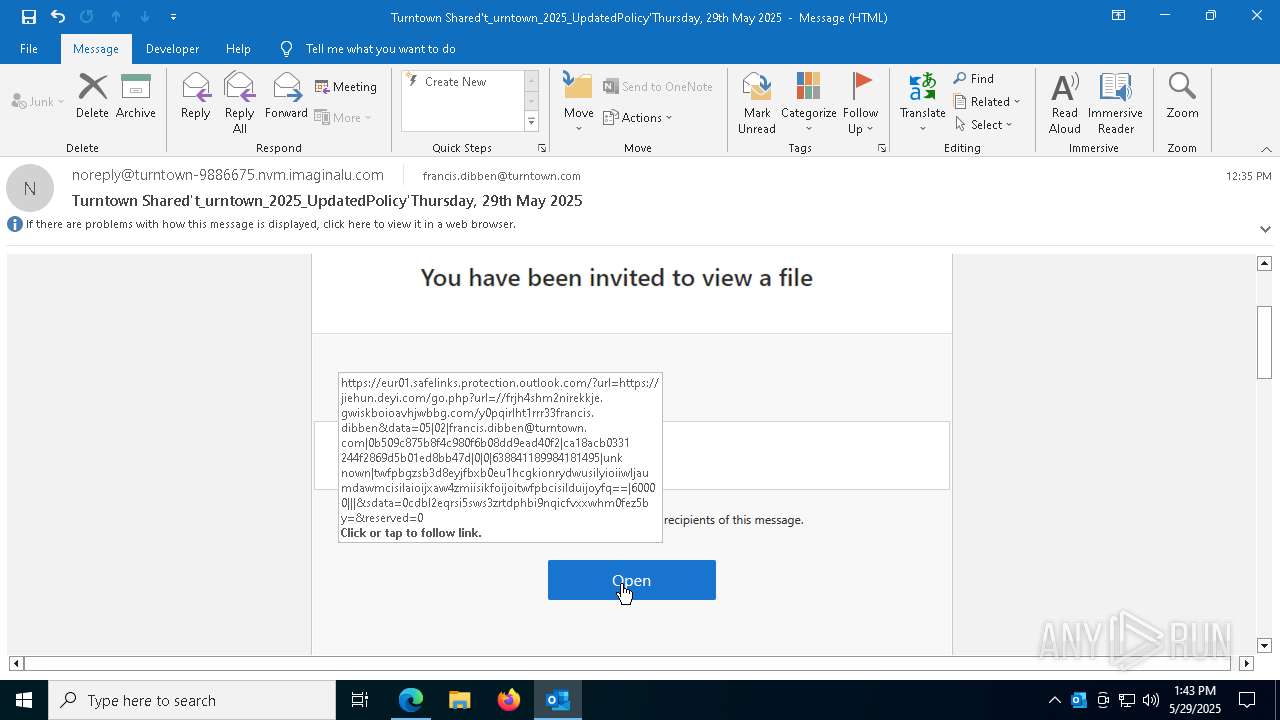
Task: Open Task View on the taskbar
Action: coord(360,700)
